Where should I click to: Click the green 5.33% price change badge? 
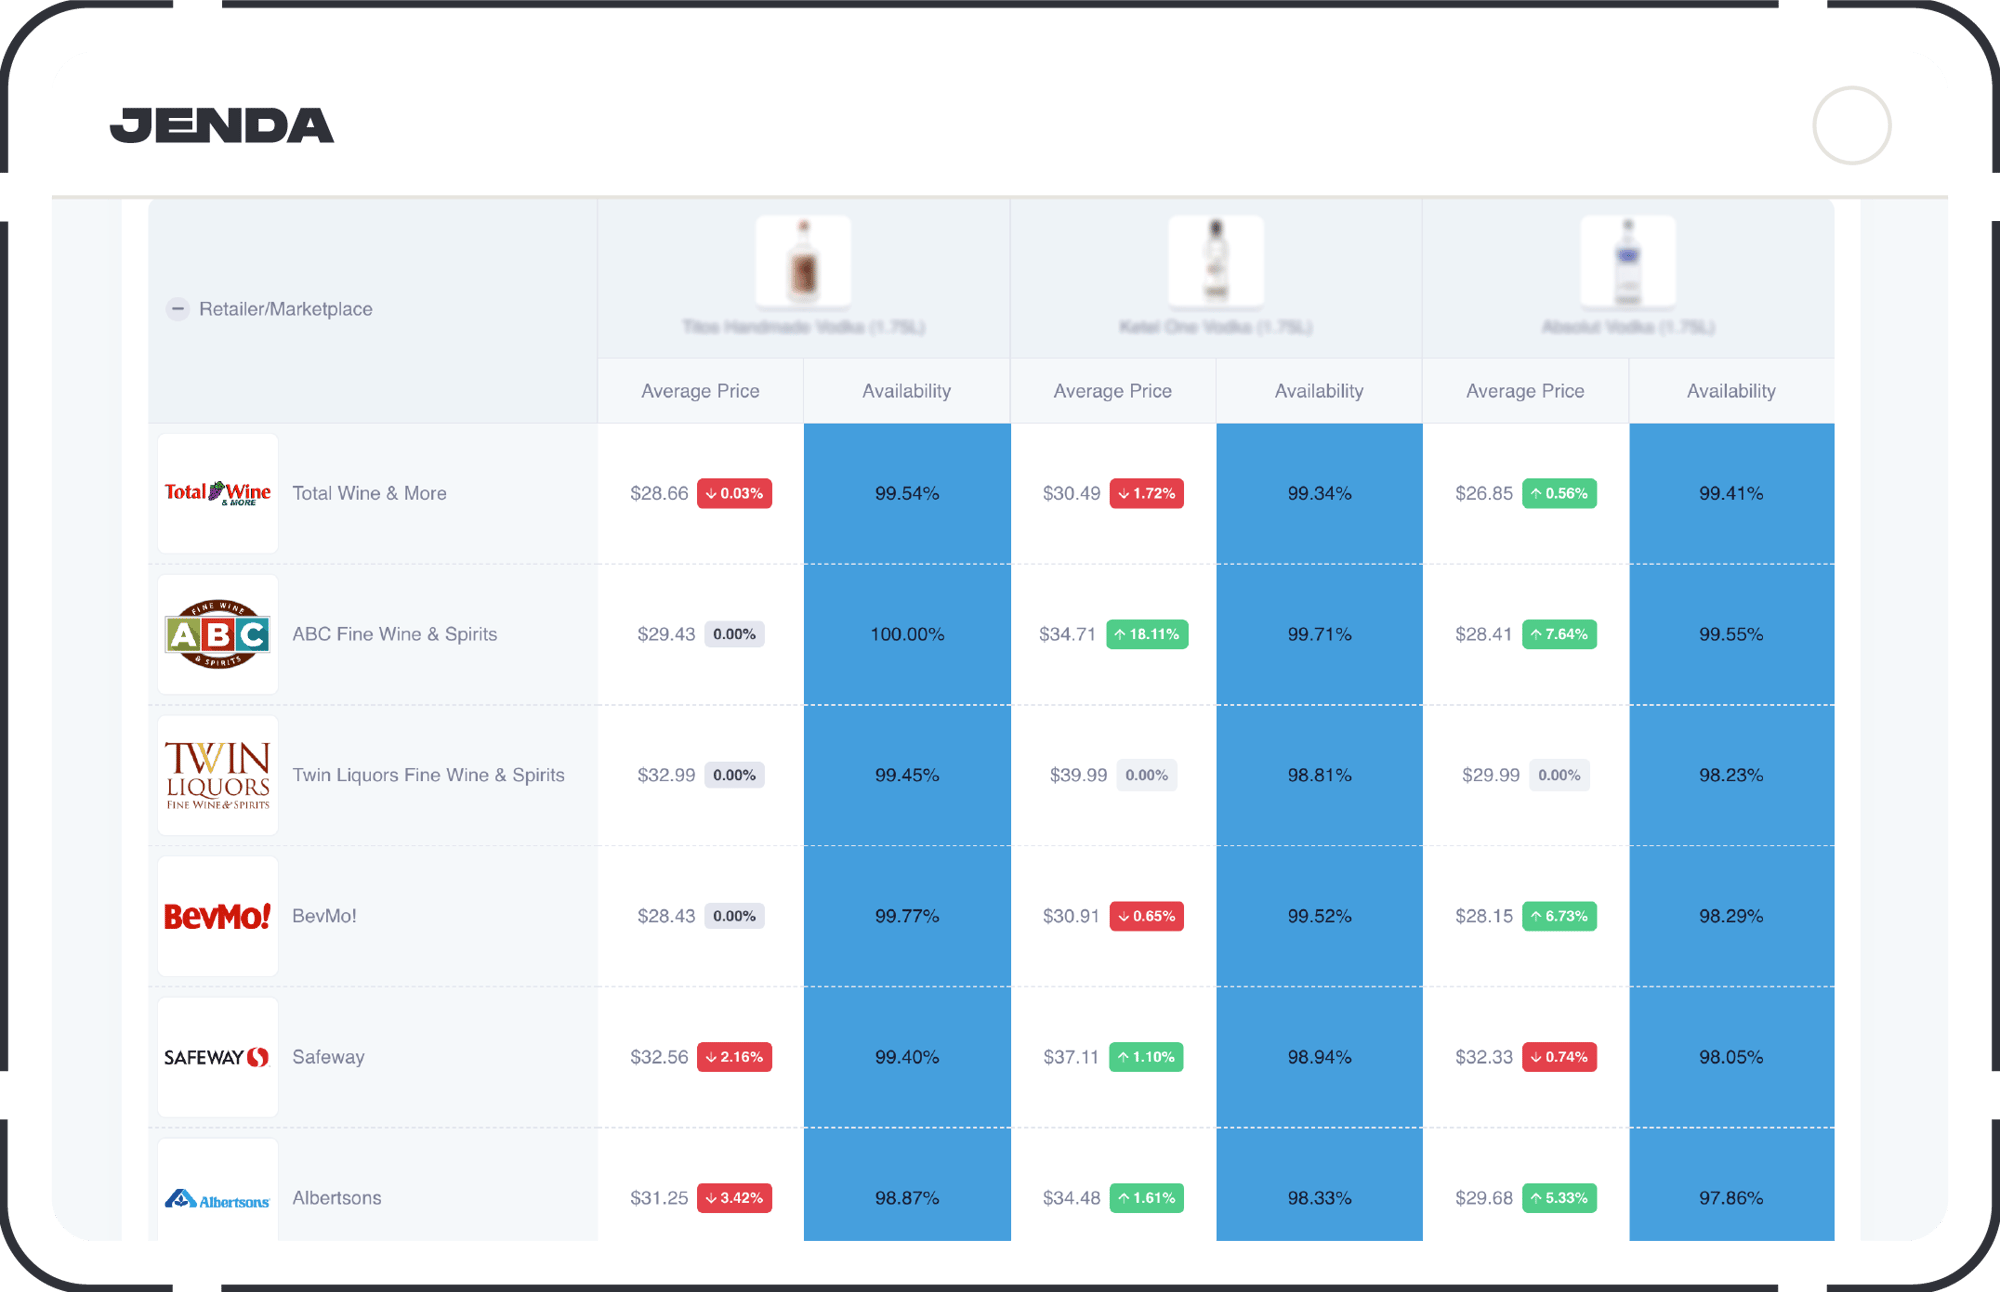[1559, 1198]
